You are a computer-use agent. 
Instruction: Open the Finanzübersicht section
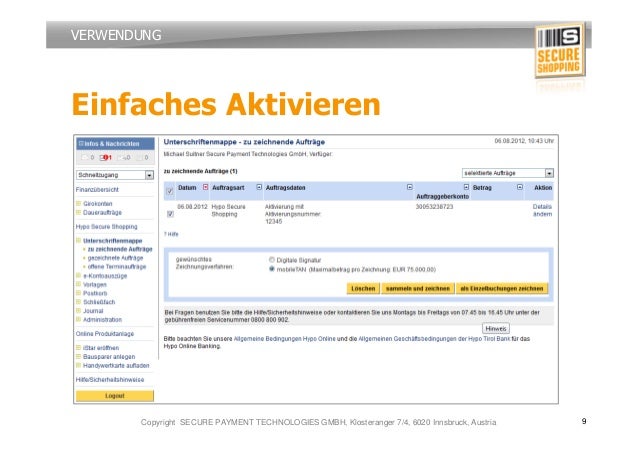click(97, 190)
